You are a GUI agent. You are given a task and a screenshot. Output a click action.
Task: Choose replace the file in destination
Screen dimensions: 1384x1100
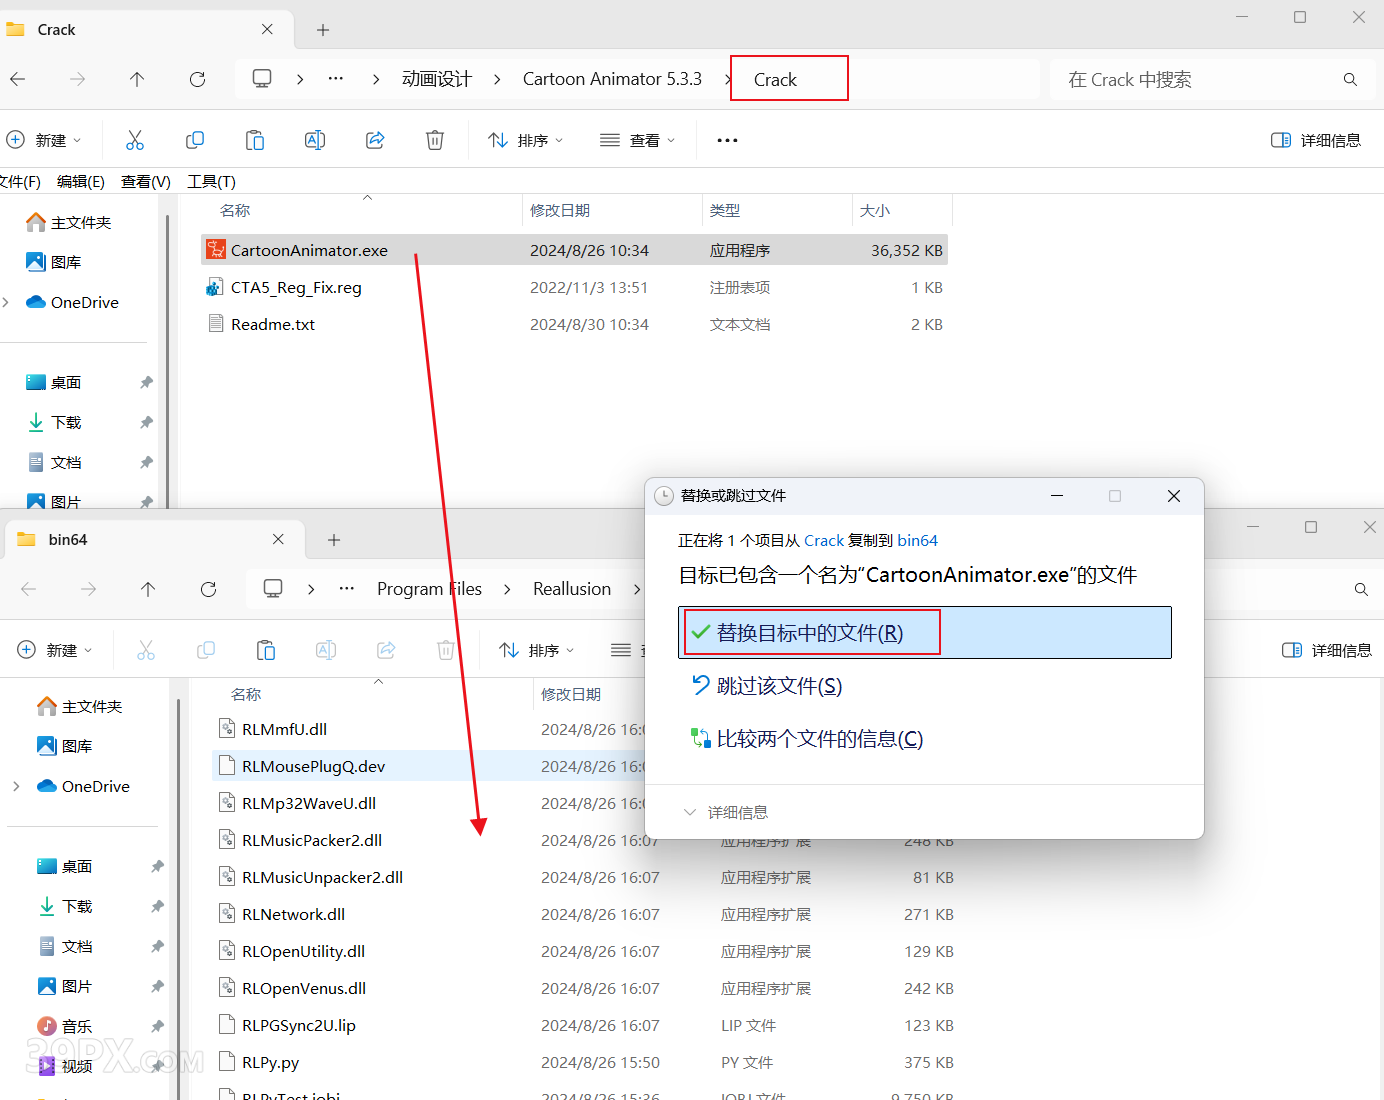[x=810, y=633]
